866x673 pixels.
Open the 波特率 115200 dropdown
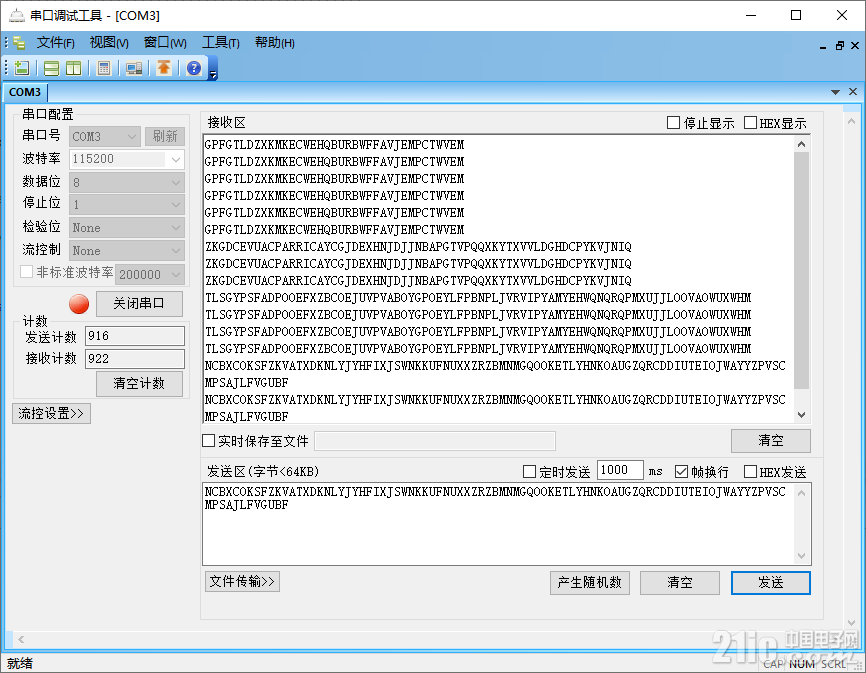[x=126, y=159]
